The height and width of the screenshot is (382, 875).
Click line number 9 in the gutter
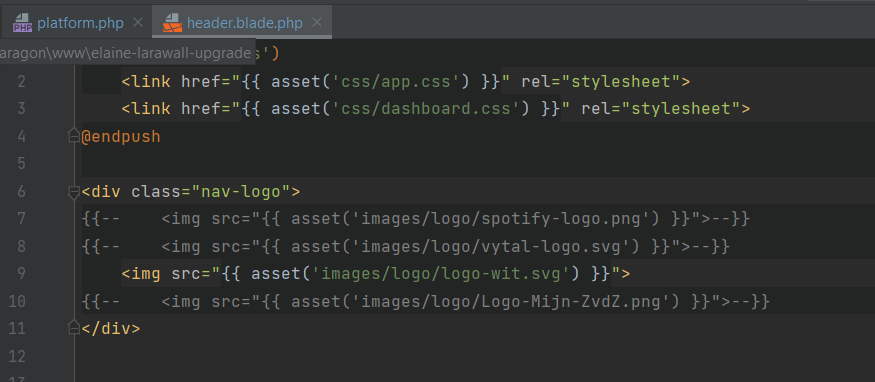[21, 274]
